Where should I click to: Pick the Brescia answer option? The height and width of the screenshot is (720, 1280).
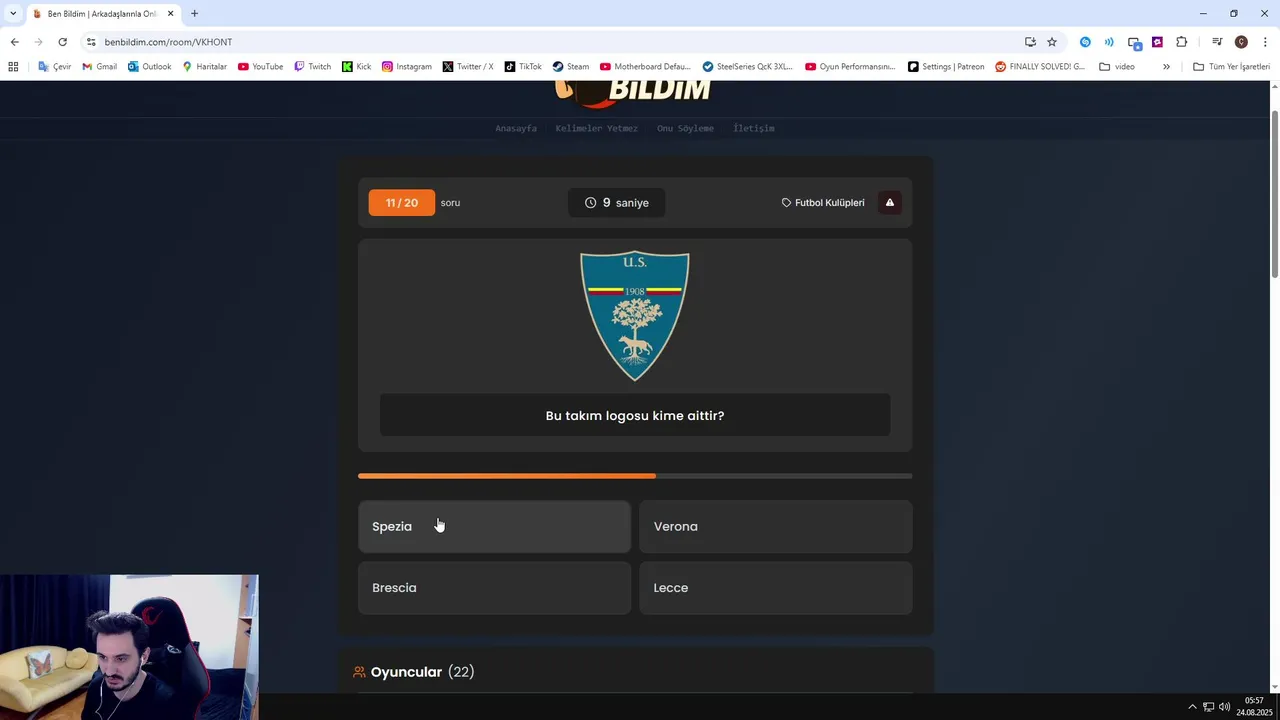coord(494,588)
